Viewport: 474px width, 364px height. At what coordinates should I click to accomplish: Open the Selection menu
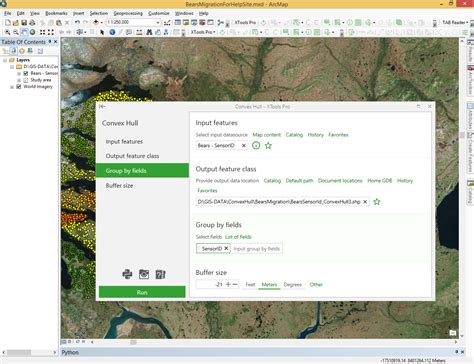click(99, 13)
